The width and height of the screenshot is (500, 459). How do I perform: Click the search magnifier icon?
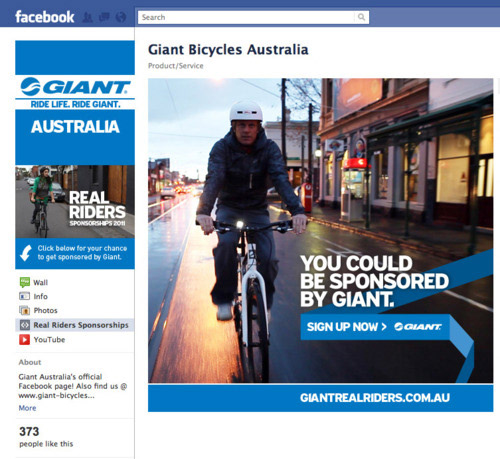click(361, 17)
